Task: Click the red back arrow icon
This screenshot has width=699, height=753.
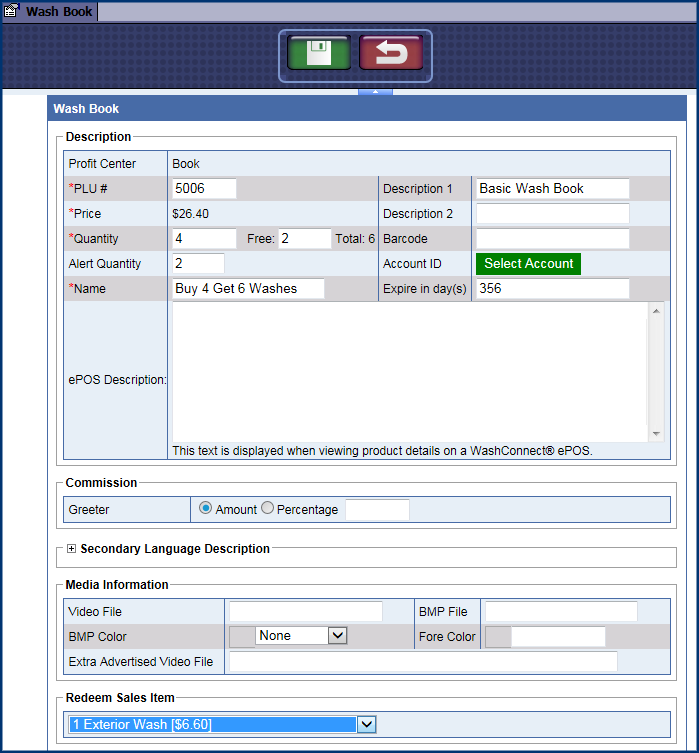Action: pyautogui.click(x=390, y=53)
